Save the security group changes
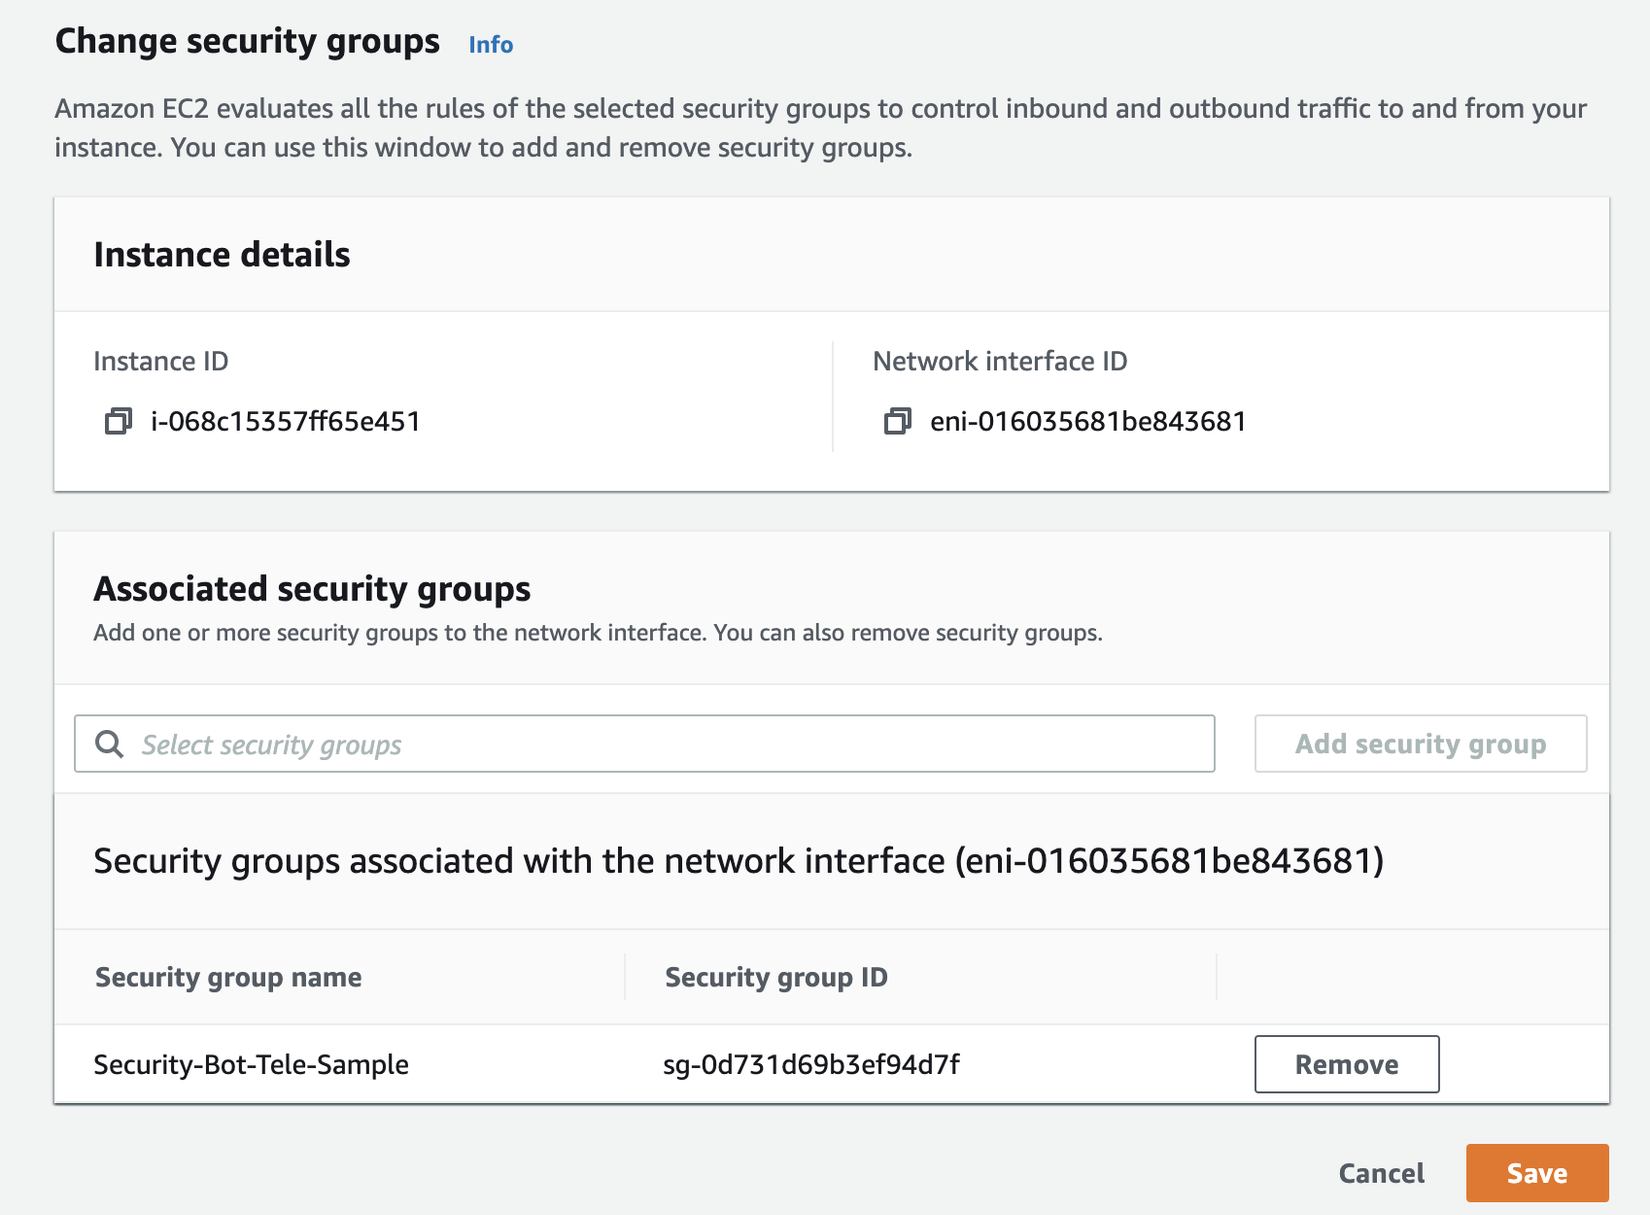Screen dimensions: 1650x1215 (x=1536, y=1173)
